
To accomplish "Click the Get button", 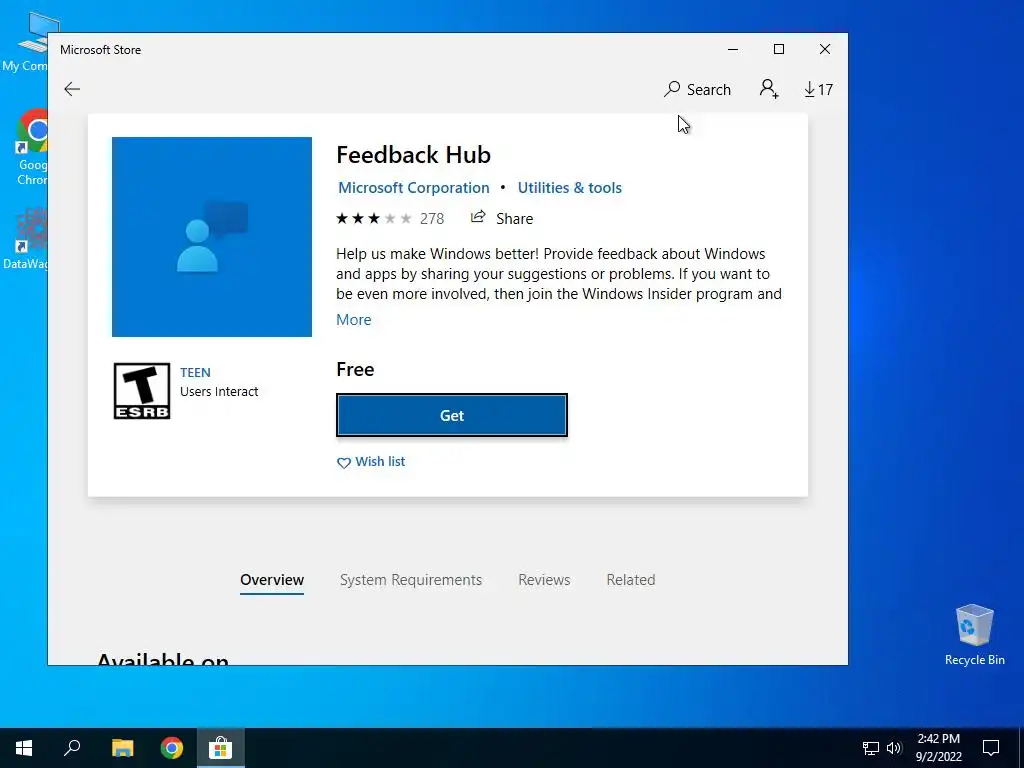I will coord(451,415).
